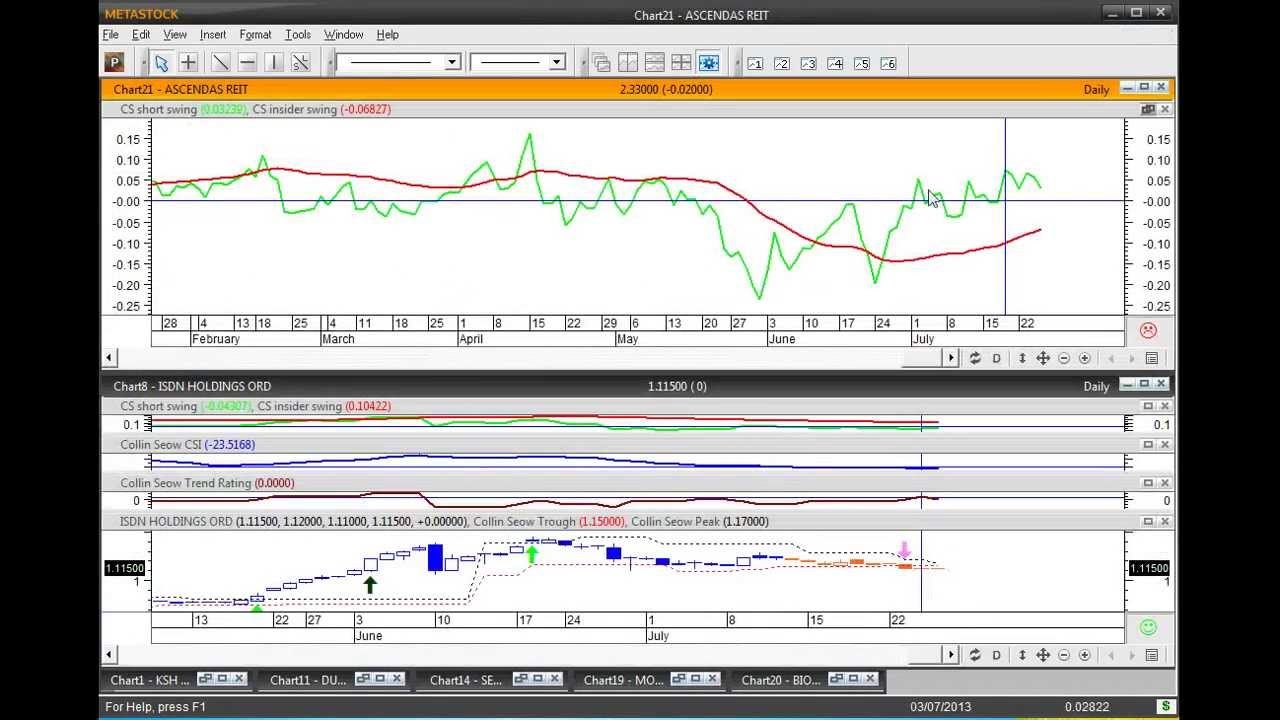This screenshot has width=1280, height=720.
Task: Click vertical rescale arrow on ASCENDAS chart
Action: coord(1022,358)
